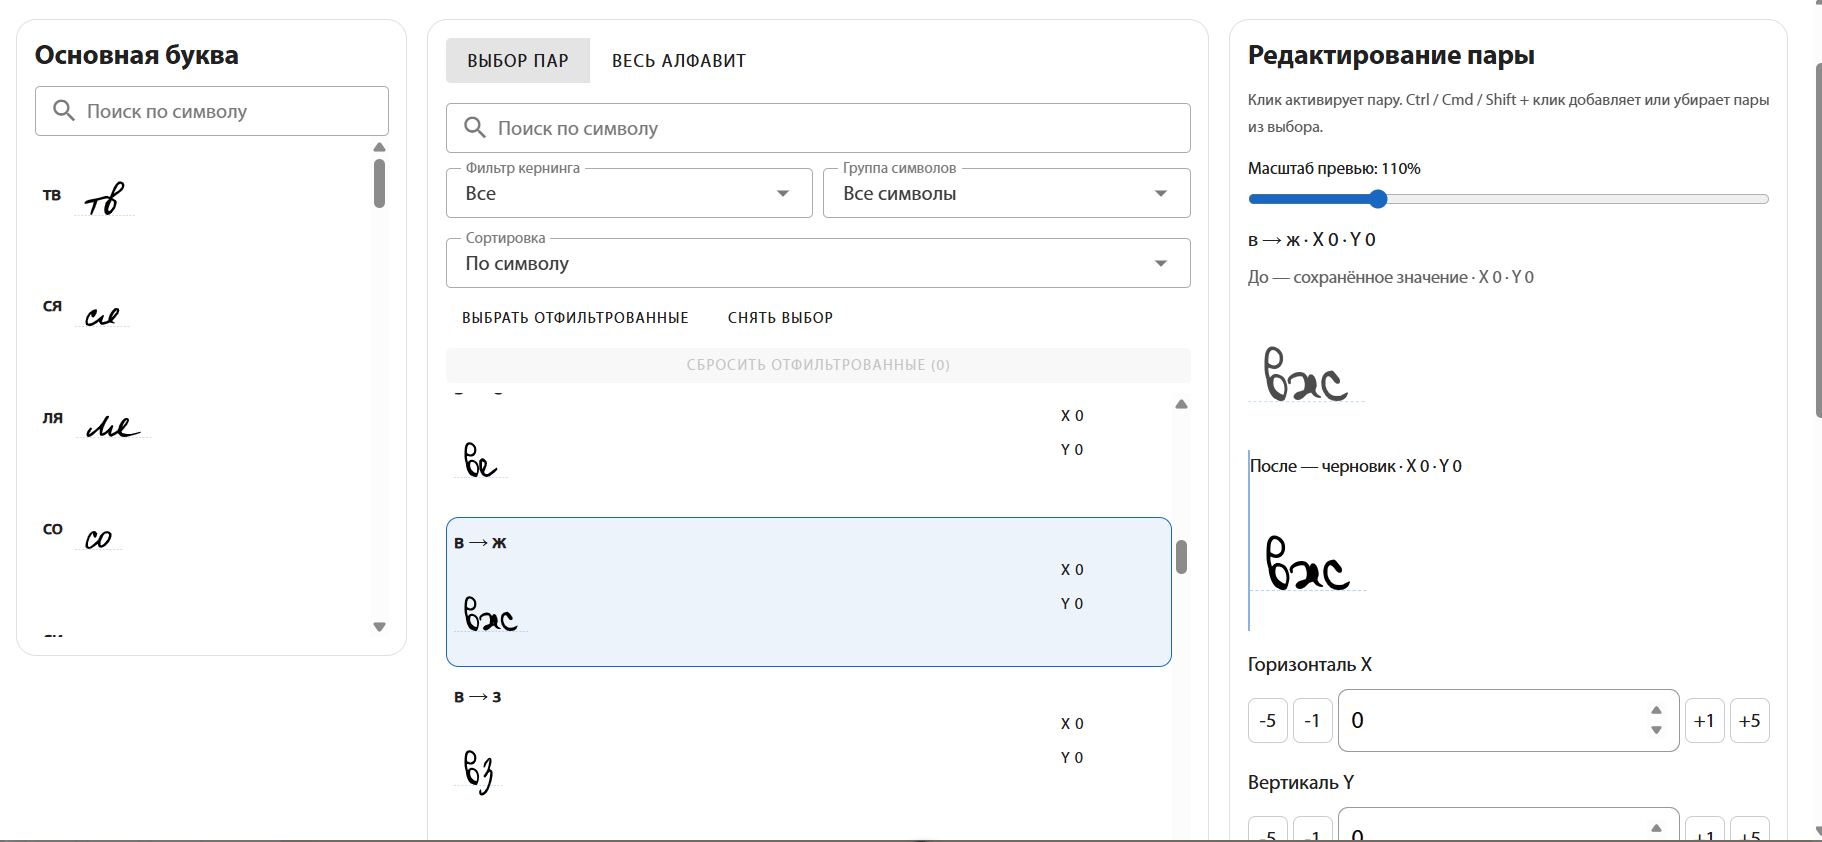Click the up spinner arrow of Горизонталь X
This screenshot has width=1822, height=842.
pyautogui.click(x=1656, y=710)
